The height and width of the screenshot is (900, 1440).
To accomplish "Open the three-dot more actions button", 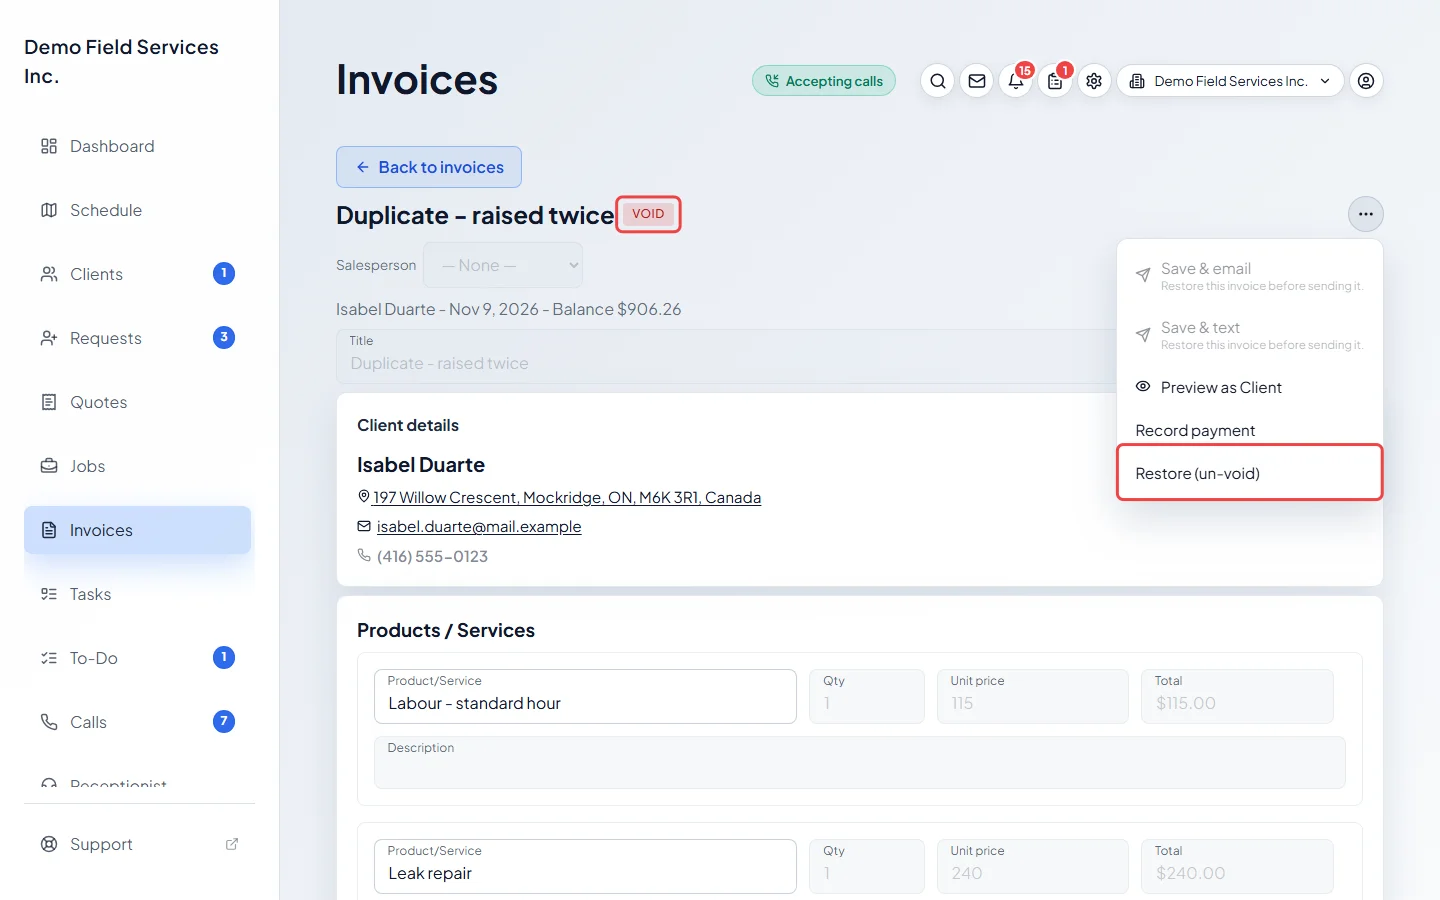I will pyautogui.click(x=1366, y=214).
